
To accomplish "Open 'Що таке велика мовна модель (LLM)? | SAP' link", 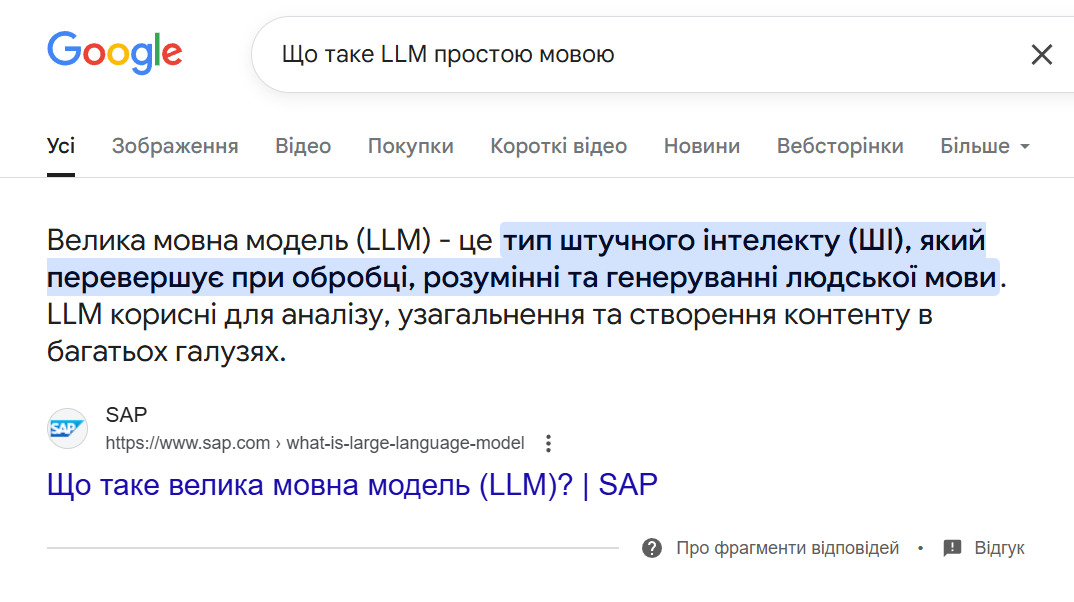I will click(x=352, y=485).
